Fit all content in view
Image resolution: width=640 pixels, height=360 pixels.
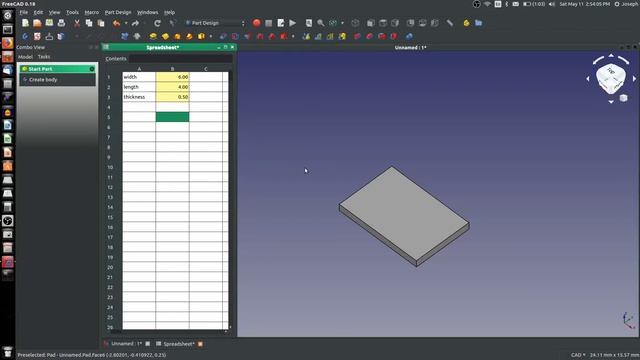309,23
